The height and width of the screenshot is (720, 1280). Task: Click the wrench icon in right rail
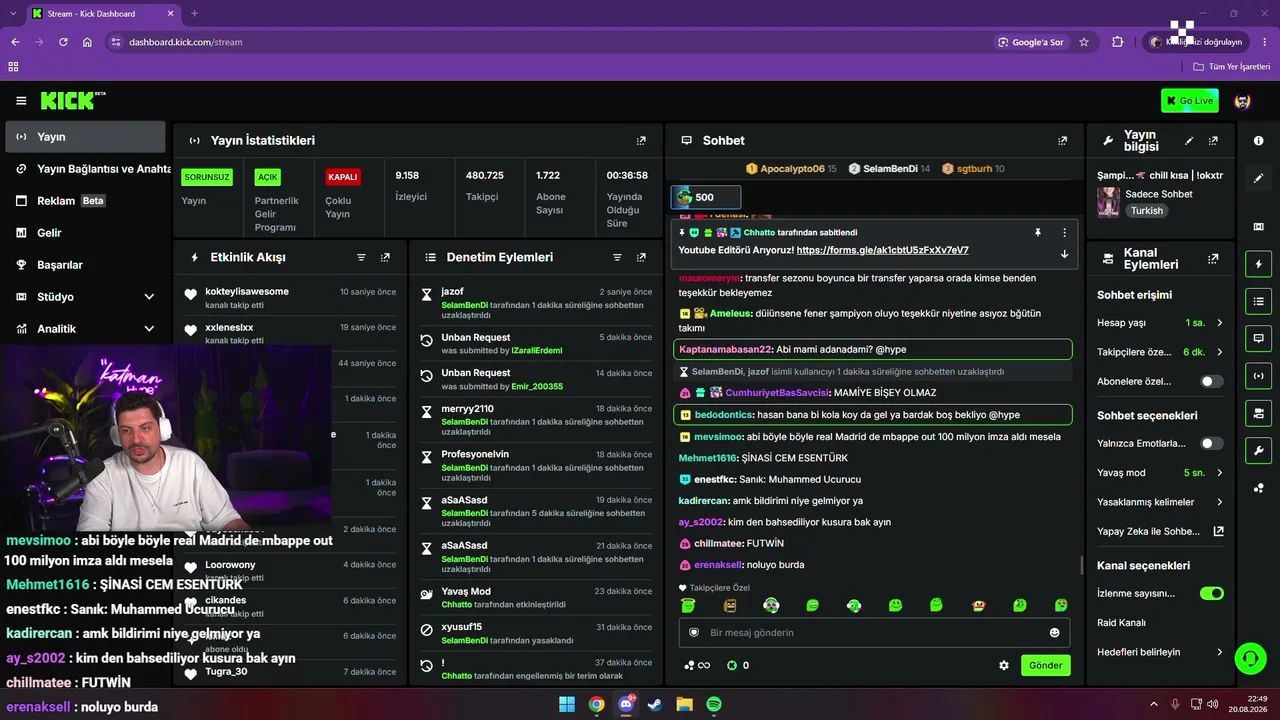pyautogui.click(x=1258, y=450)
